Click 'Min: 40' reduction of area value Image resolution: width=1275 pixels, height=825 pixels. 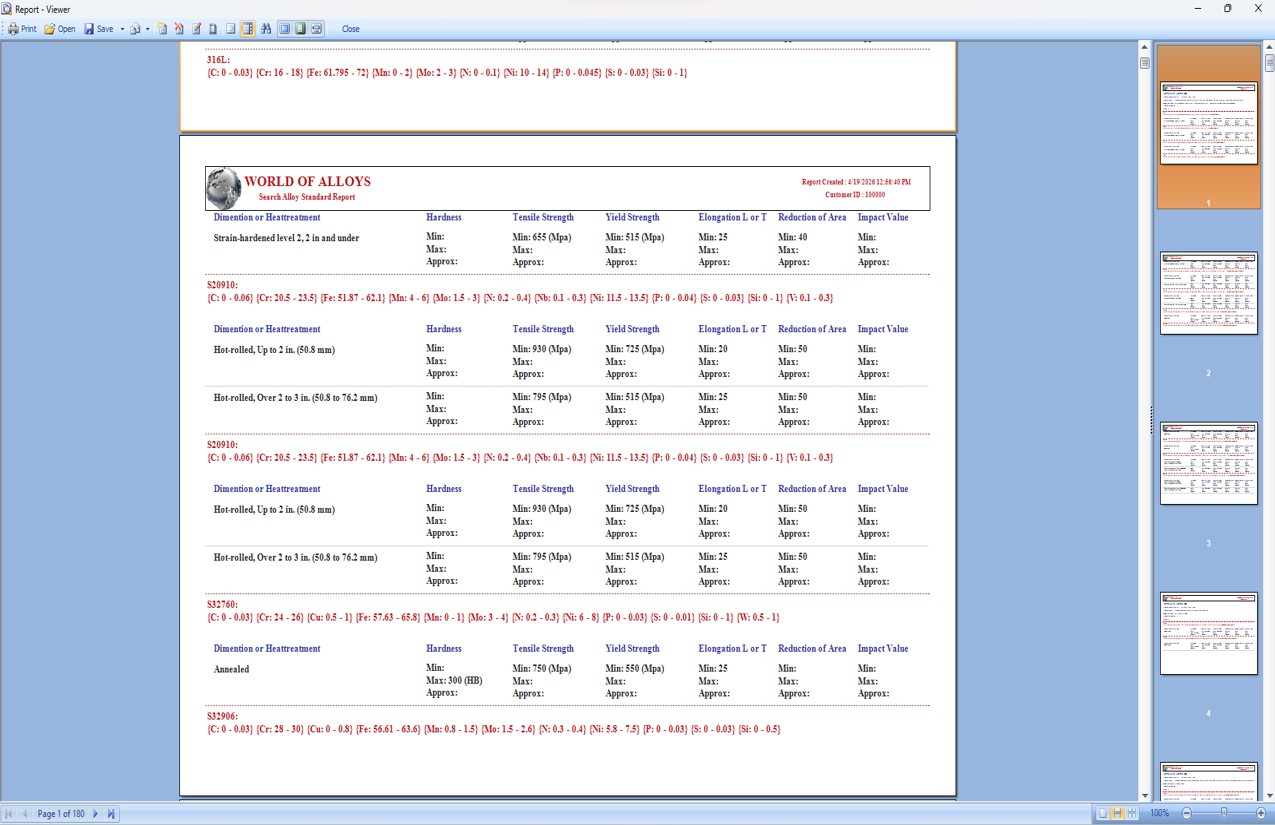(793, 238)
